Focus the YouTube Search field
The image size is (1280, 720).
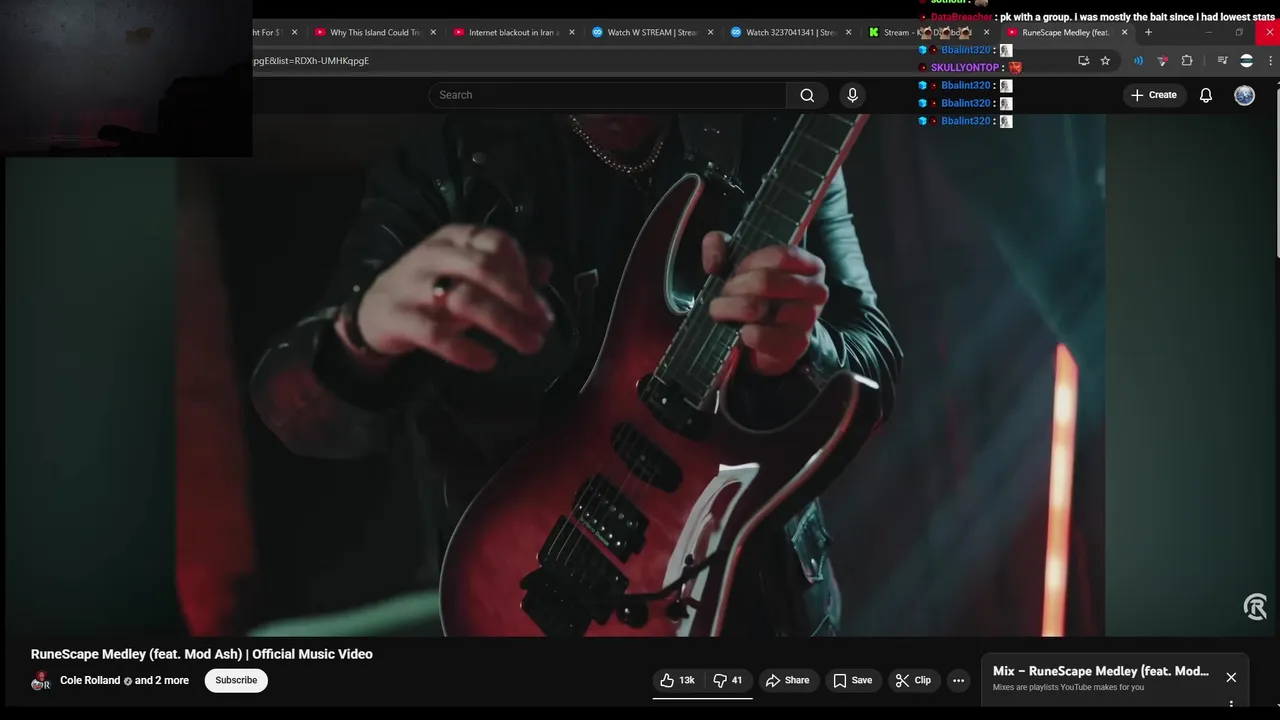[607, 95]
